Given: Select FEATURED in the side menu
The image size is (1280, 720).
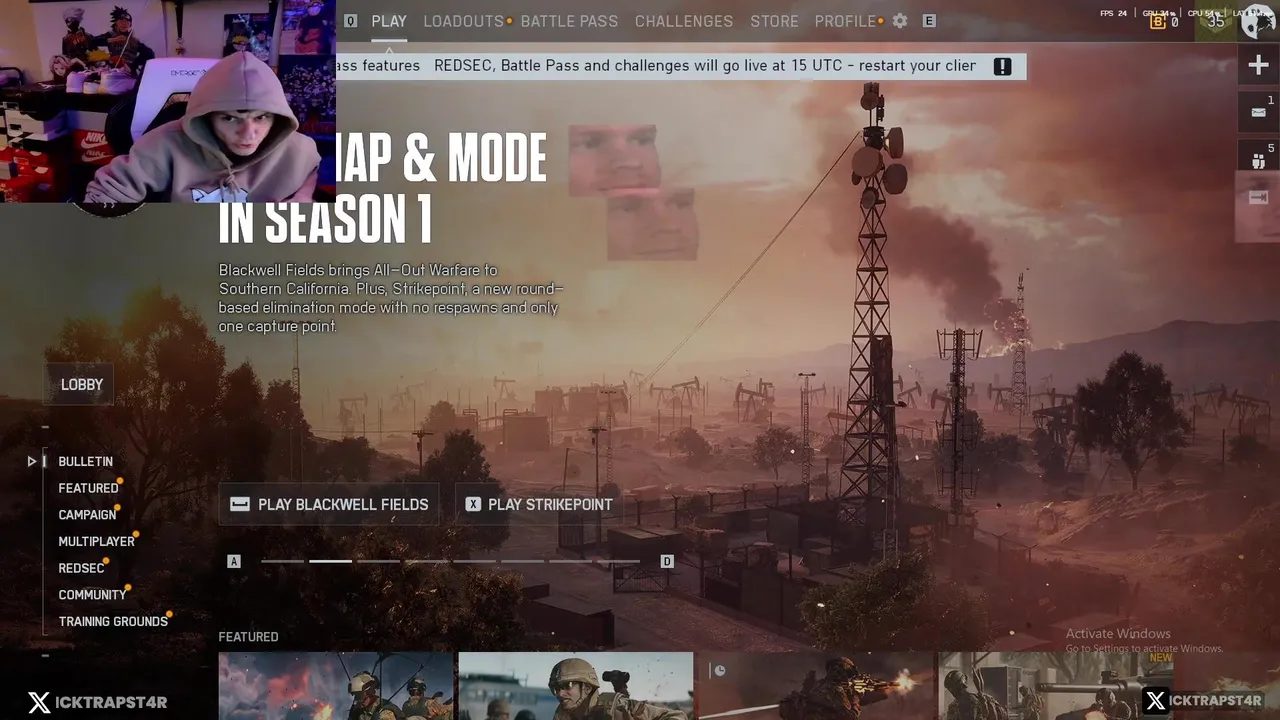Looking at the screenshot, I should [88, 488].
